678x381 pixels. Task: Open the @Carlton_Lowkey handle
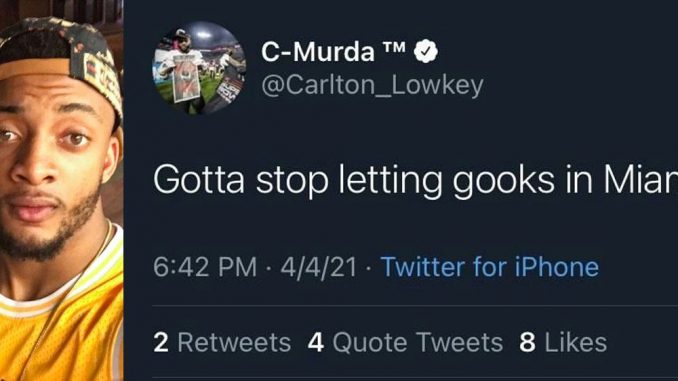click(x=372, y=85)
